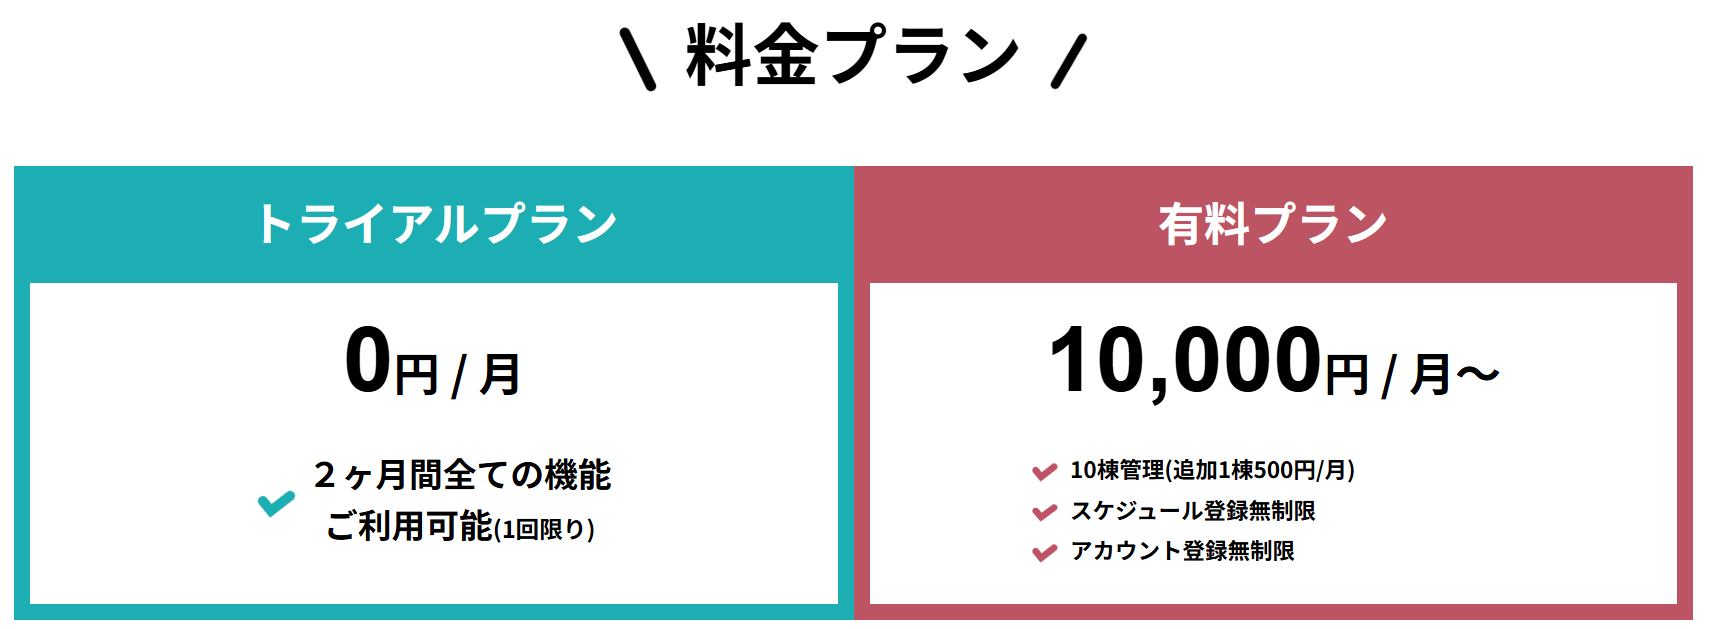The width and height of the screenshot is (1709, 629).
Task: Click the (1回限り) note
Action: (545, 529)
